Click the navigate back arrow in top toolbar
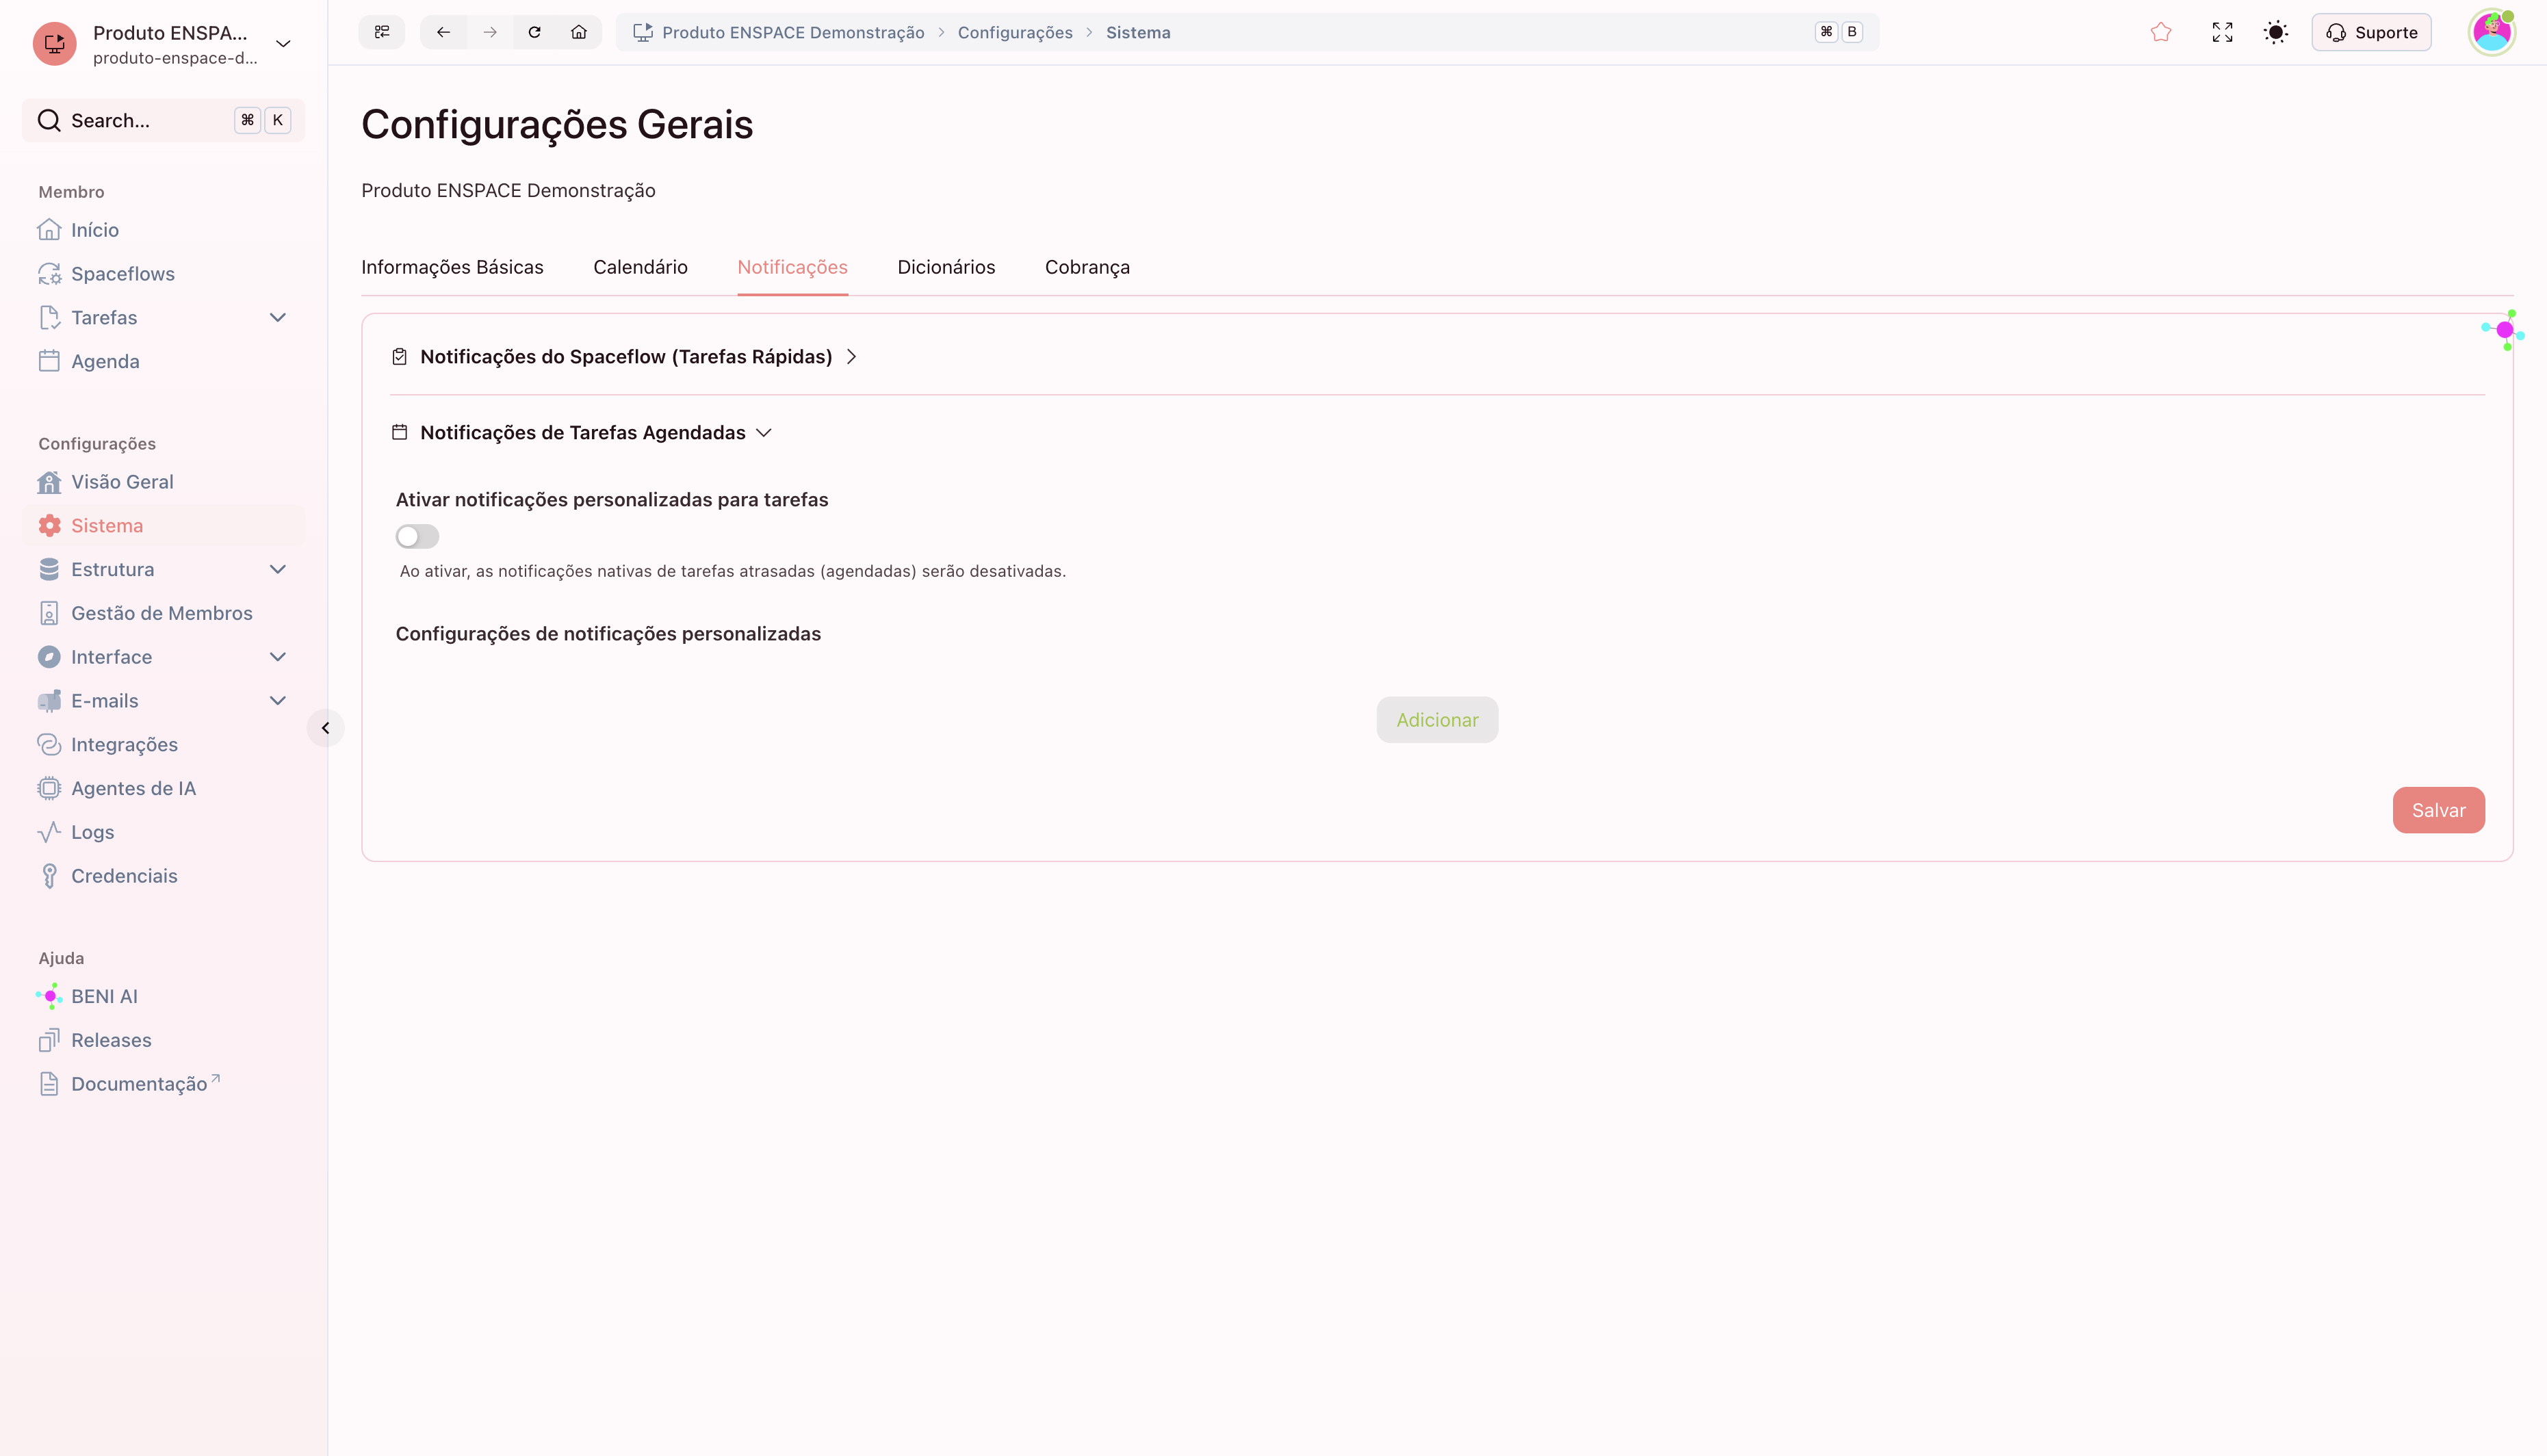This screenshot has height=1456, width=2547. pyautogui.click(x=443, y=32)
